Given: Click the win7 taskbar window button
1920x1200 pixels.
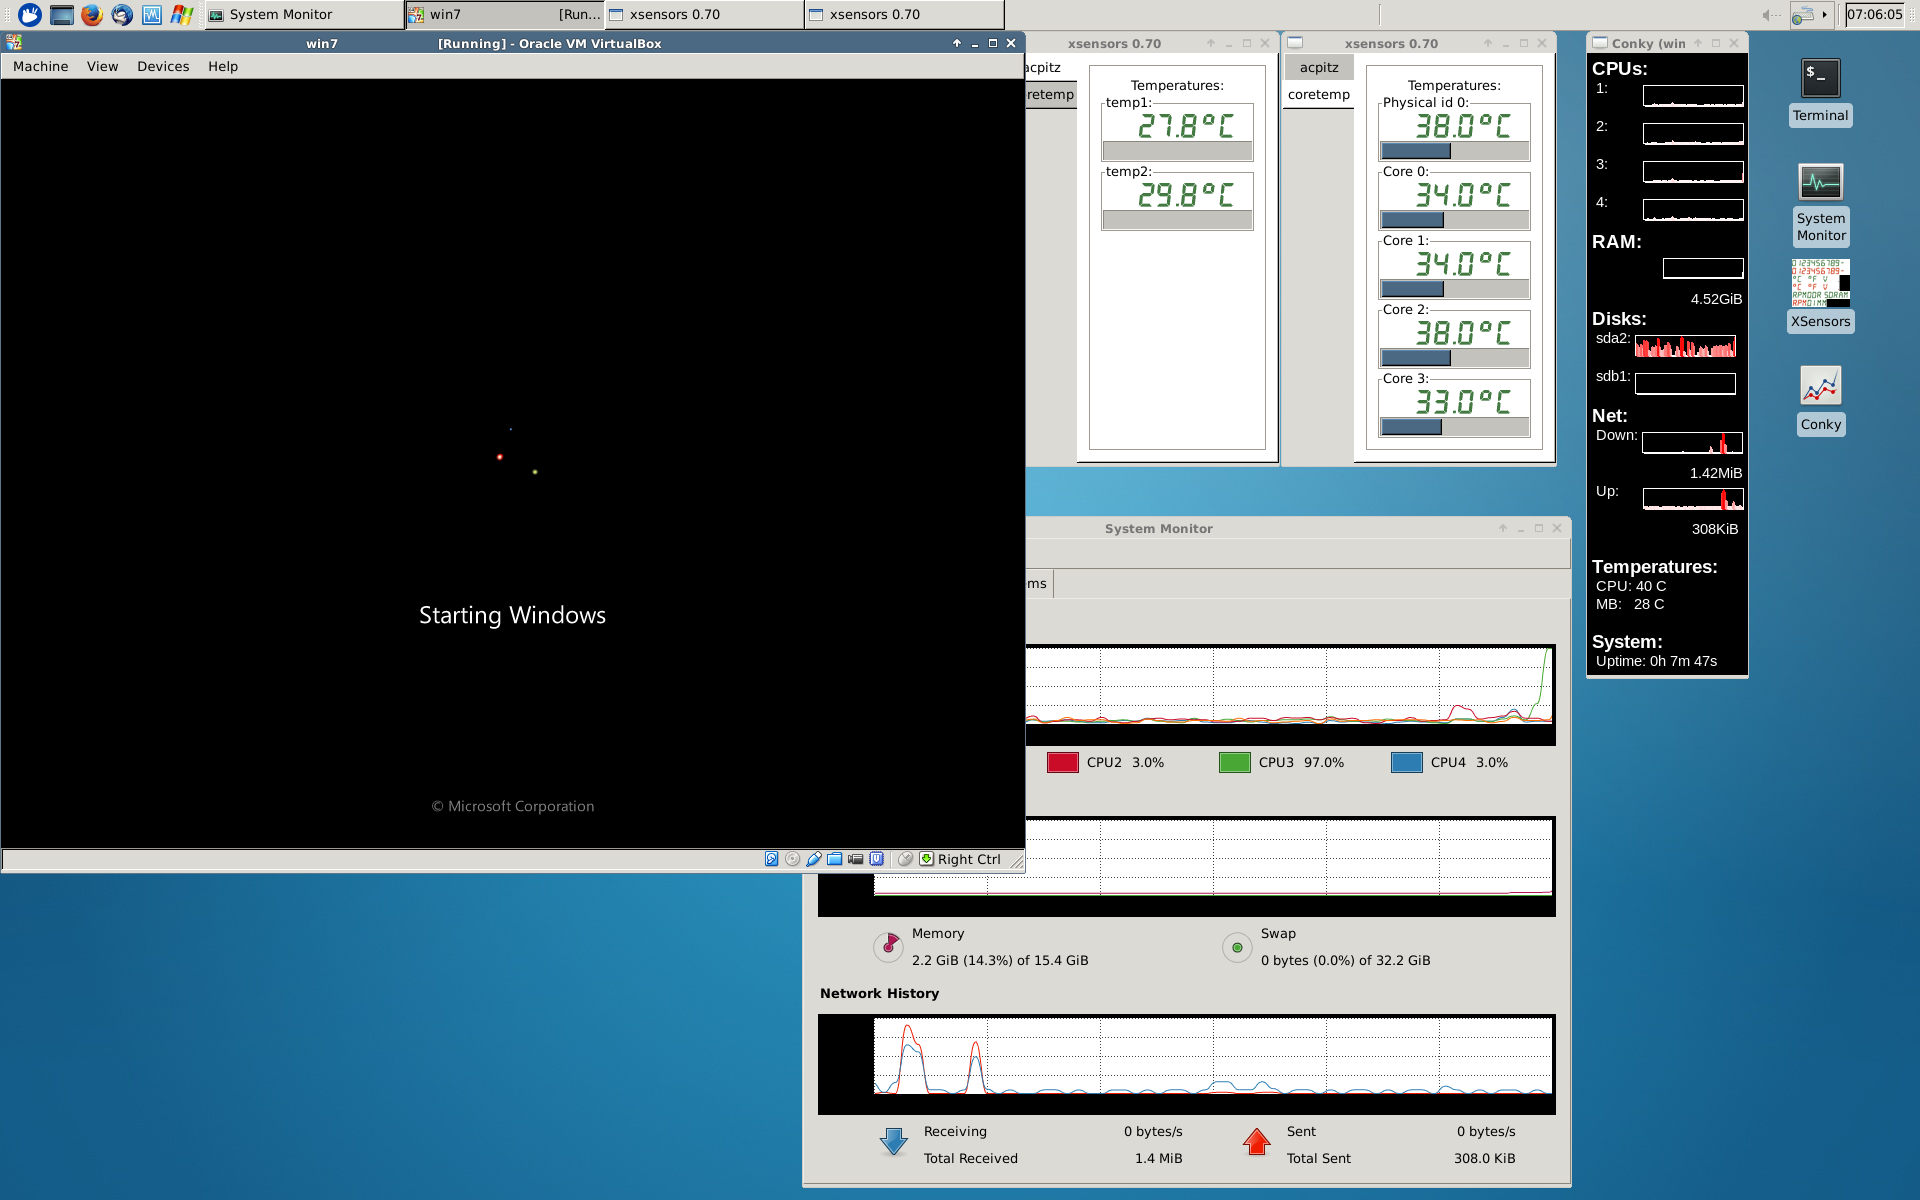Looking at the screenshot, I should (x=504, y=14).
